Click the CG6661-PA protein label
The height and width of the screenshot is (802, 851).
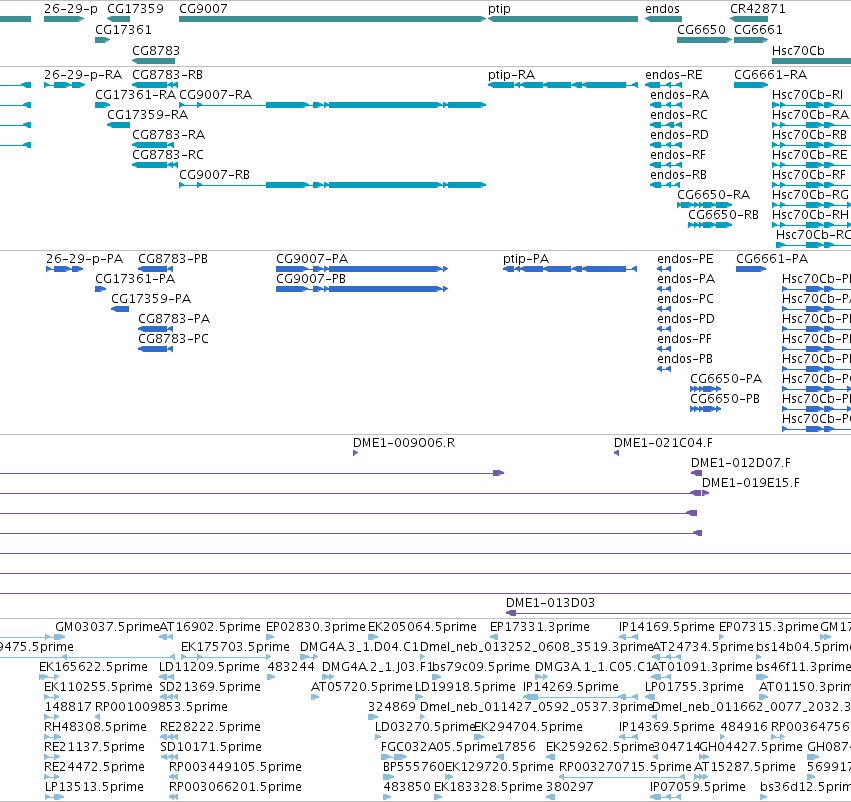[772, 259]
